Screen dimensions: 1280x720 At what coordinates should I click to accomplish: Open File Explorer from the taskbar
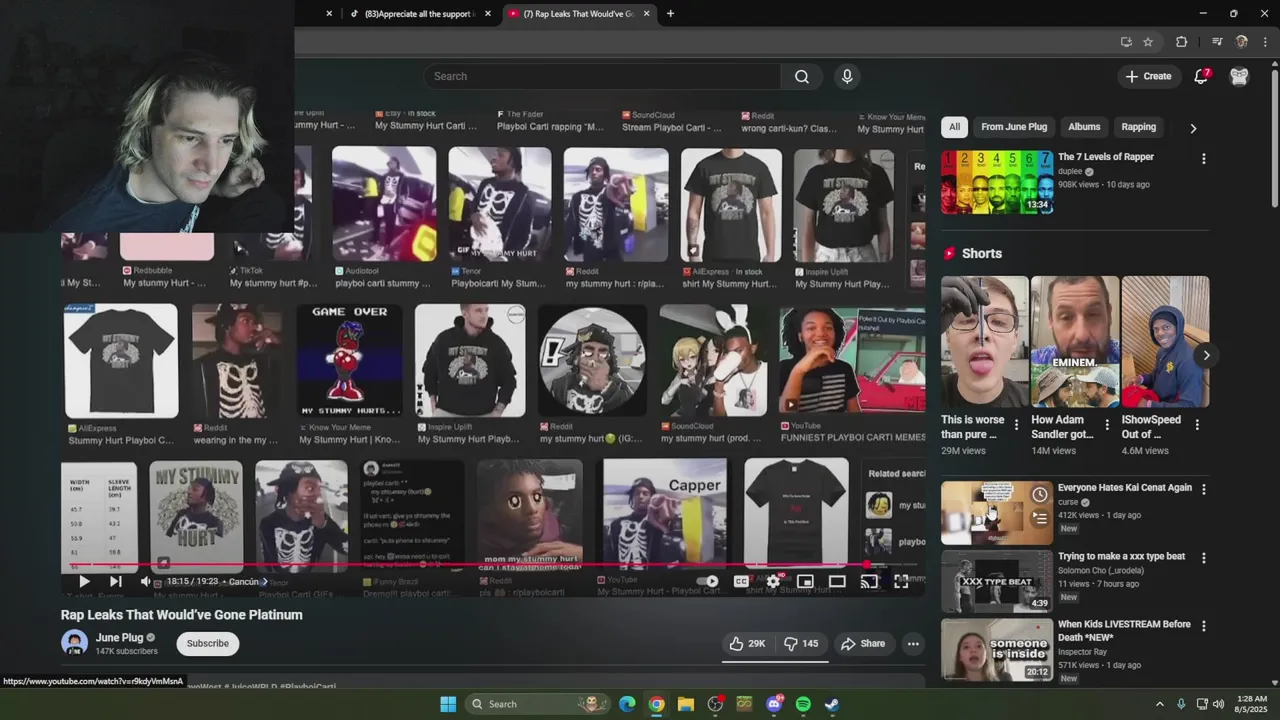coord(685,704)
